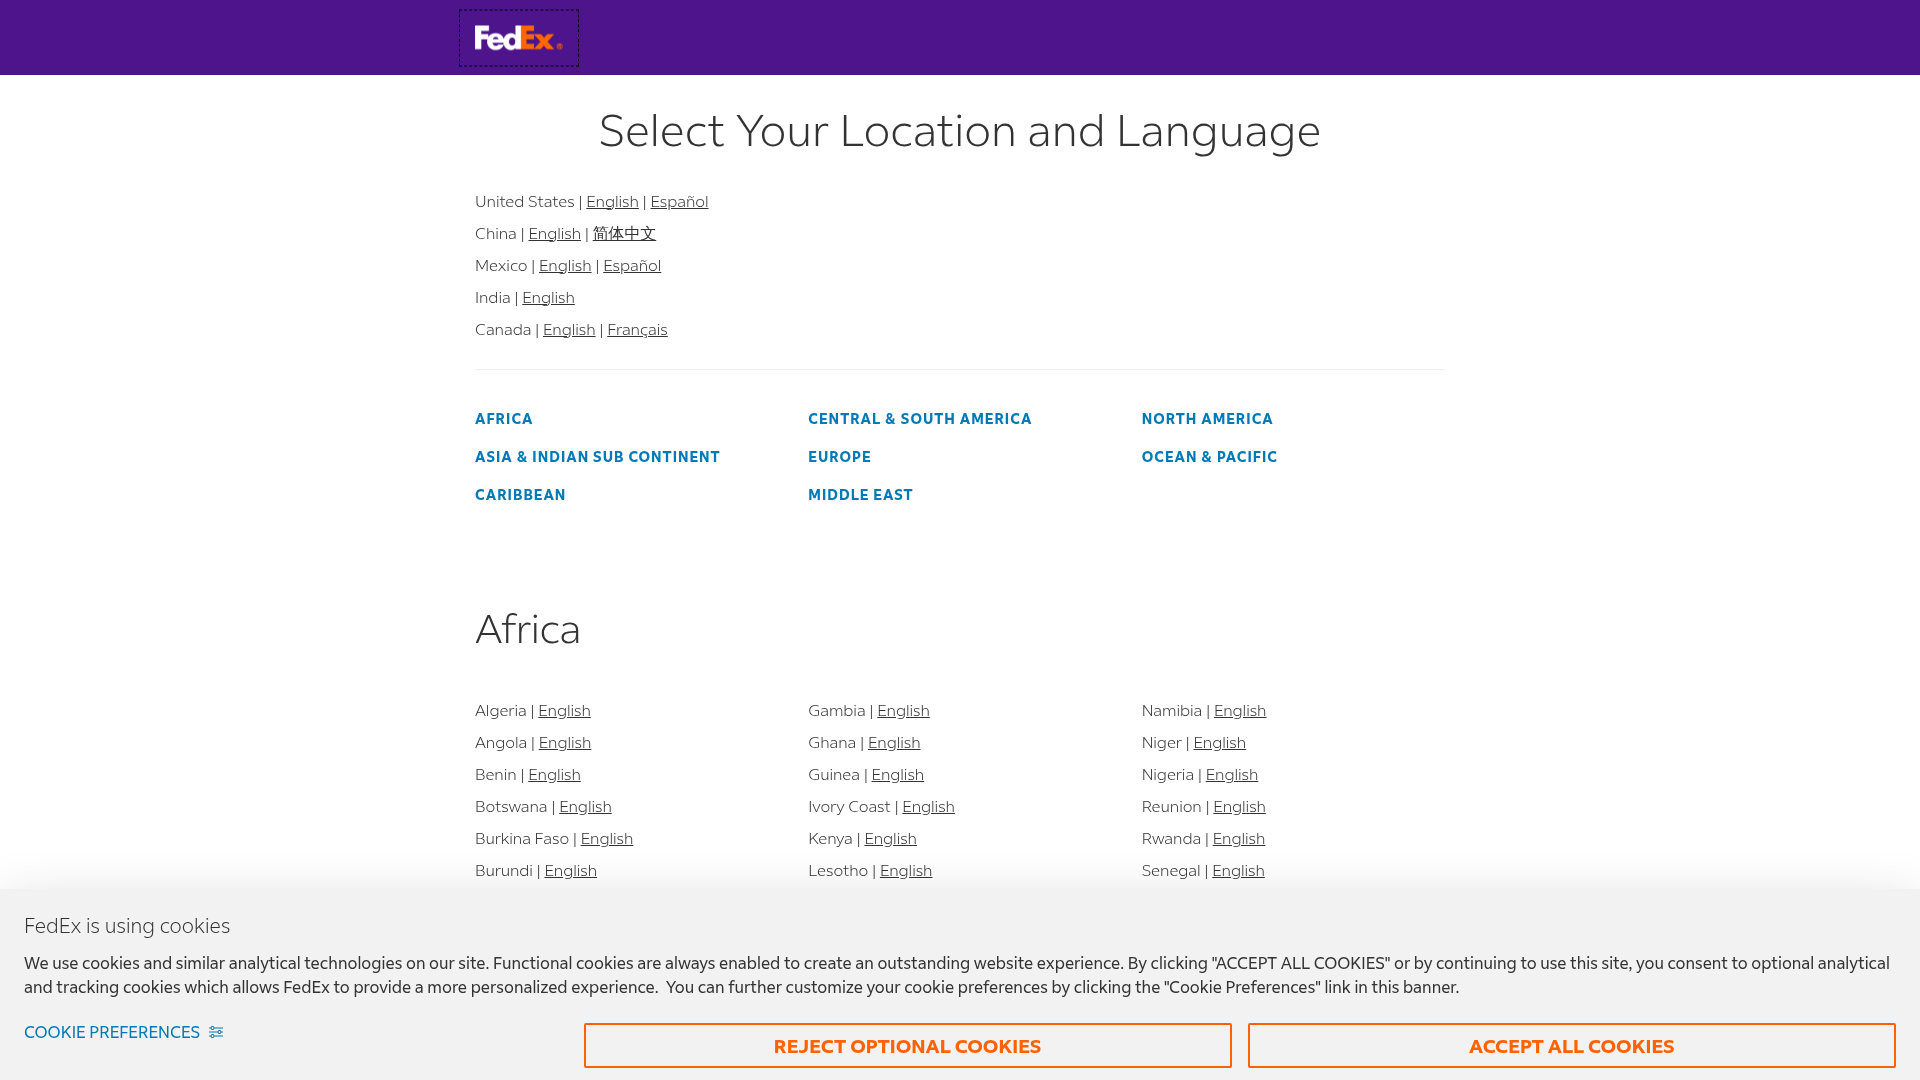Open the MIDDLE EAST region section

tap(860, 494)
